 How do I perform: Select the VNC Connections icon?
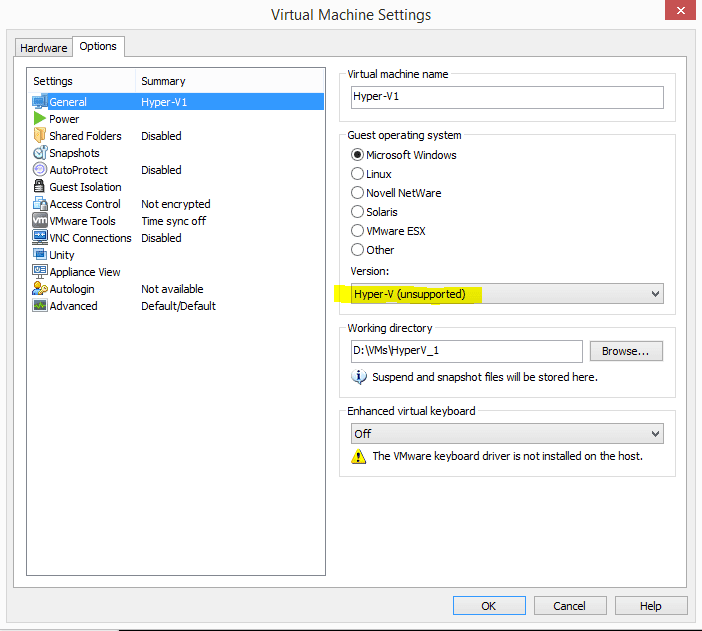click(x=40, y=238)
